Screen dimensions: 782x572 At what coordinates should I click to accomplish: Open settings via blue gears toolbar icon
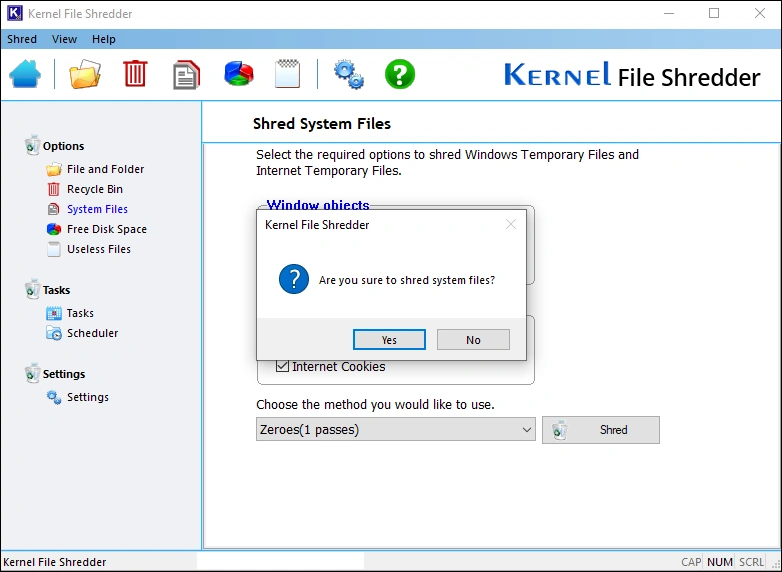(x=348, y=75)
